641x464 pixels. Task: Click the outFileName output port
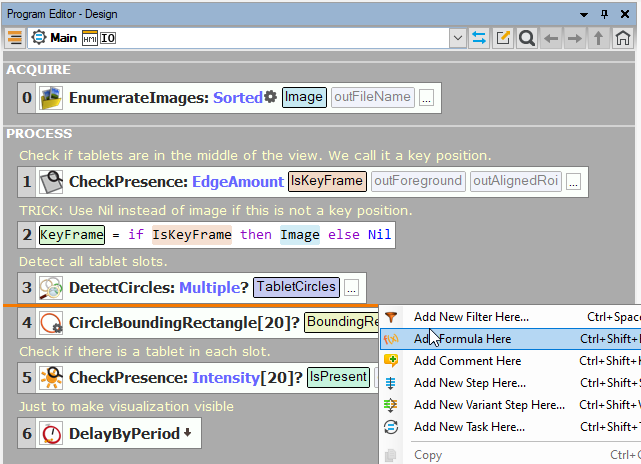click(373, 97)
